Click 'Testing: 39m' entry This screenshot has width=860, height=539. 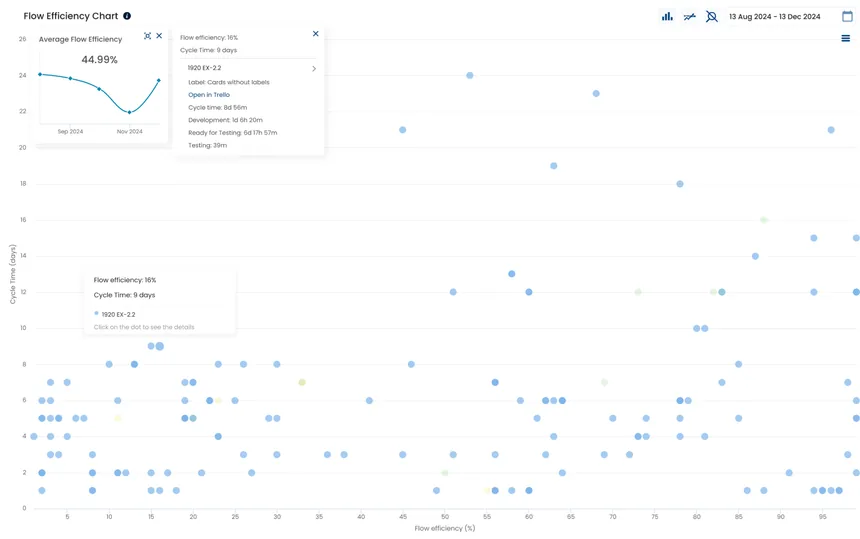point(207,145)
